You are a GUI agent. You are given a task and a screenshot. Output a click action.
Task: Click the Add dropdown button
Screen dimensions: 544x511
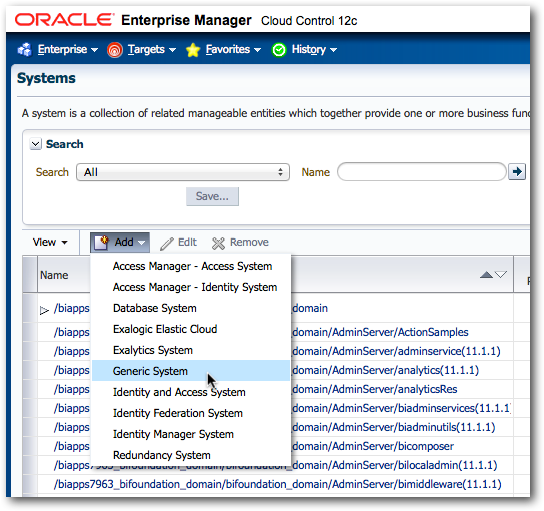(x=120, y=242)
